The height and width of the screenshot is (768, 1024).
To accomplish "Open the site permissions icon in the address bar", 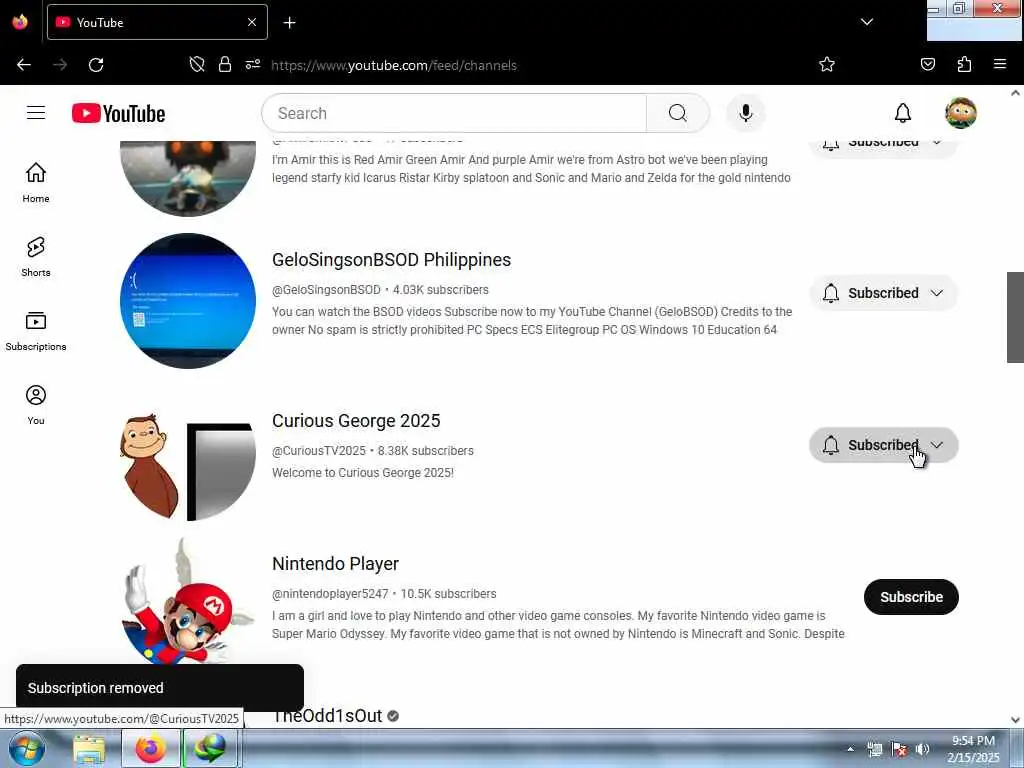I will click(x=253, y=65).
